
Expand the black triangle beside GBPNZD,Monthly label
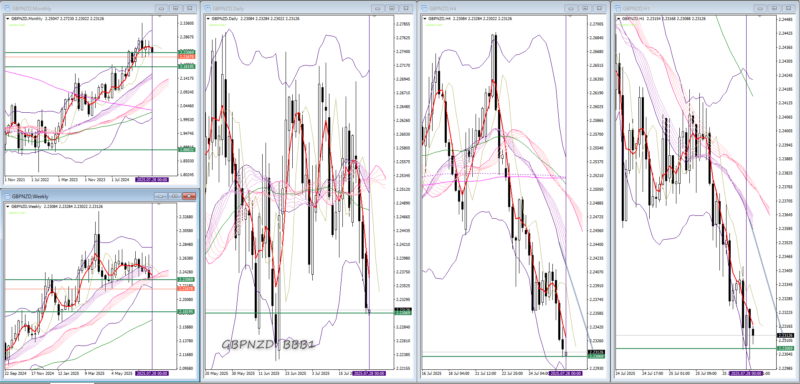[x=7, y=18]
